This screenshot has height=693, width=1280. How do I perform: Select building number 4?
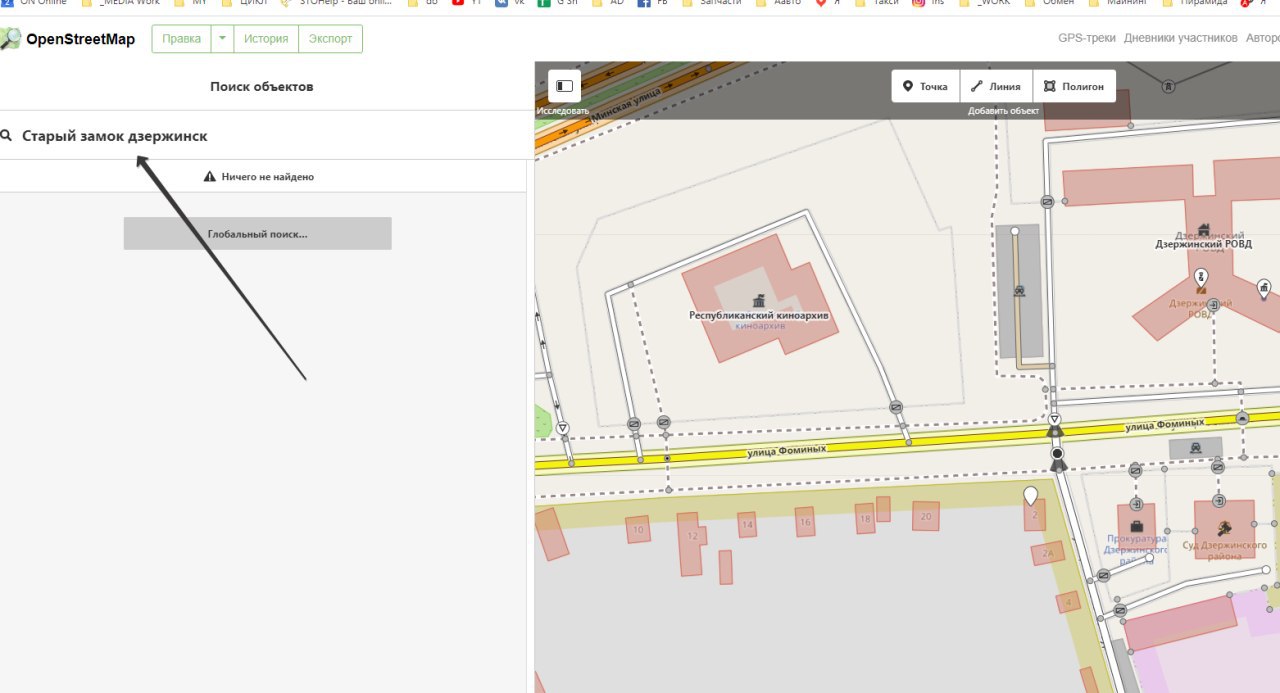point(1069,601)
